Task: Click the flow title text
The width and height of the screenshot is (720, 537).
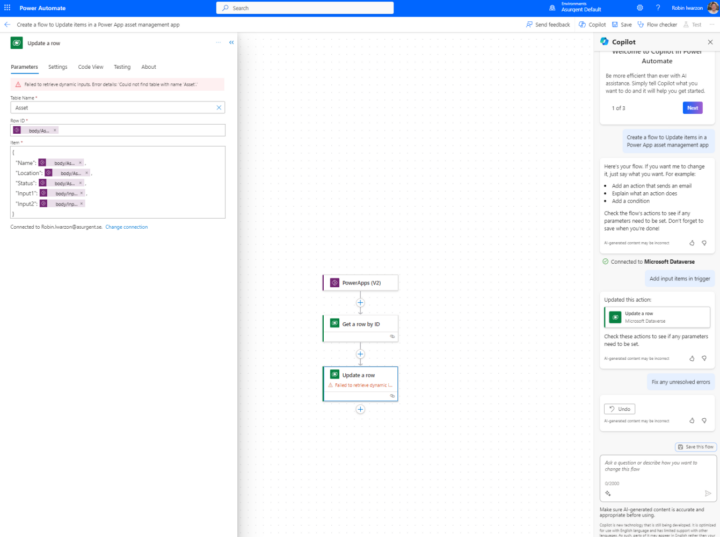Action: (98, 25)
